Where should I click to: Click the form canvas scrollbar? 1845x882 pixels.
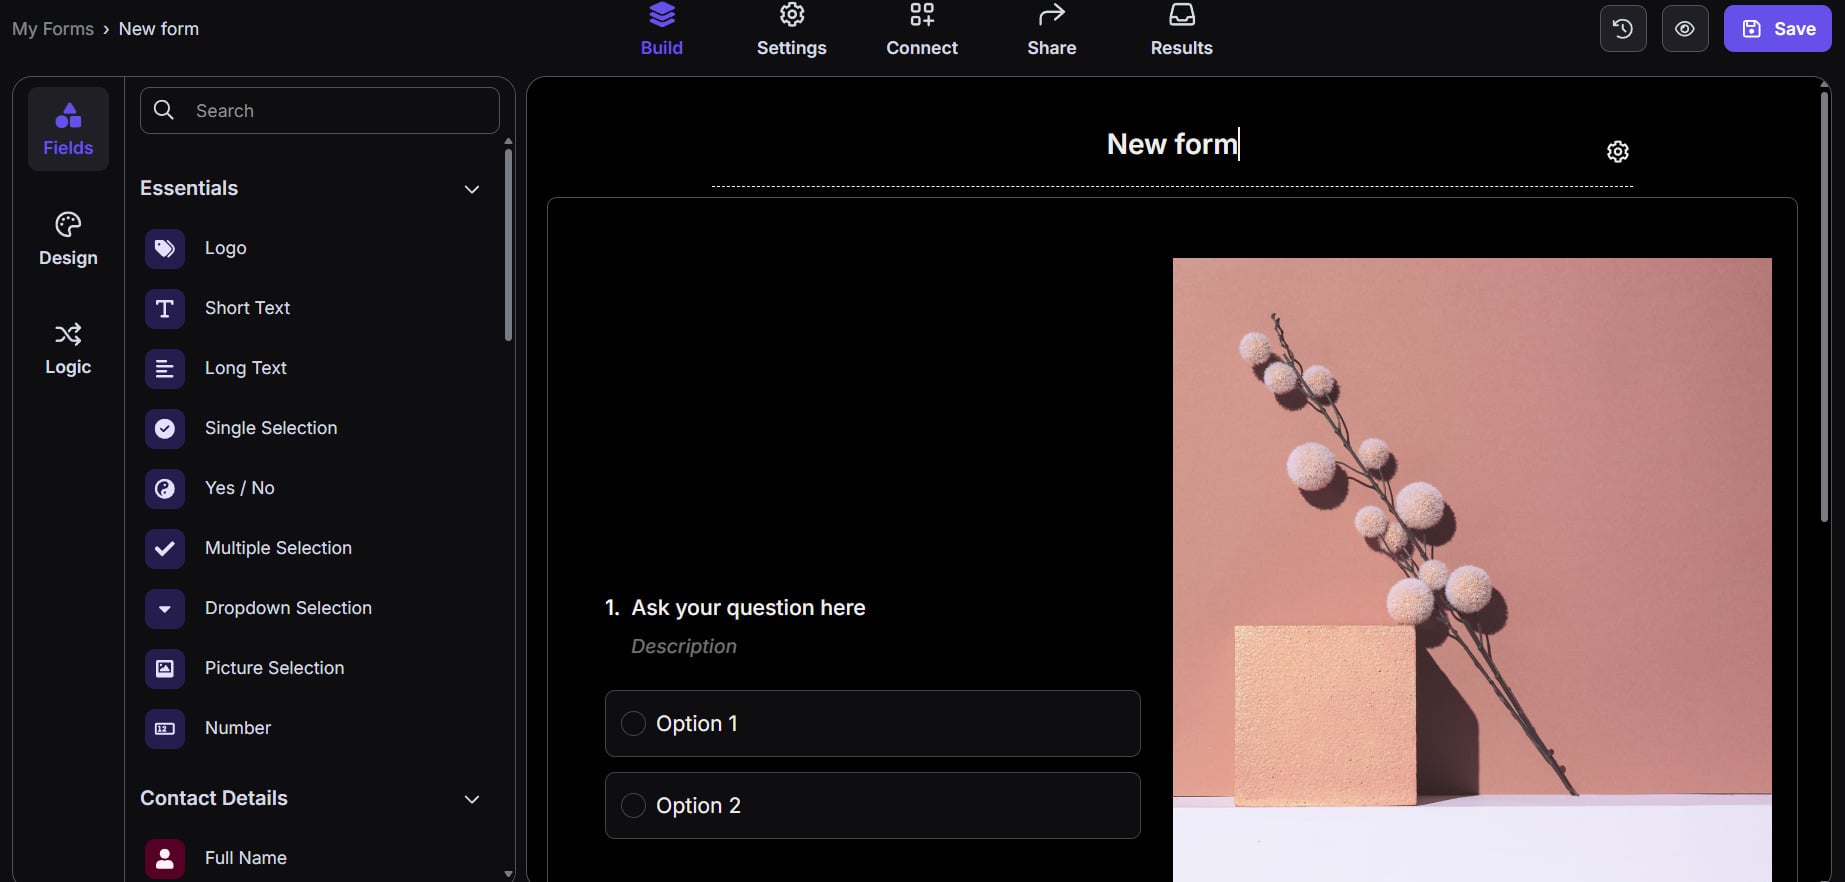[1825, 307]
